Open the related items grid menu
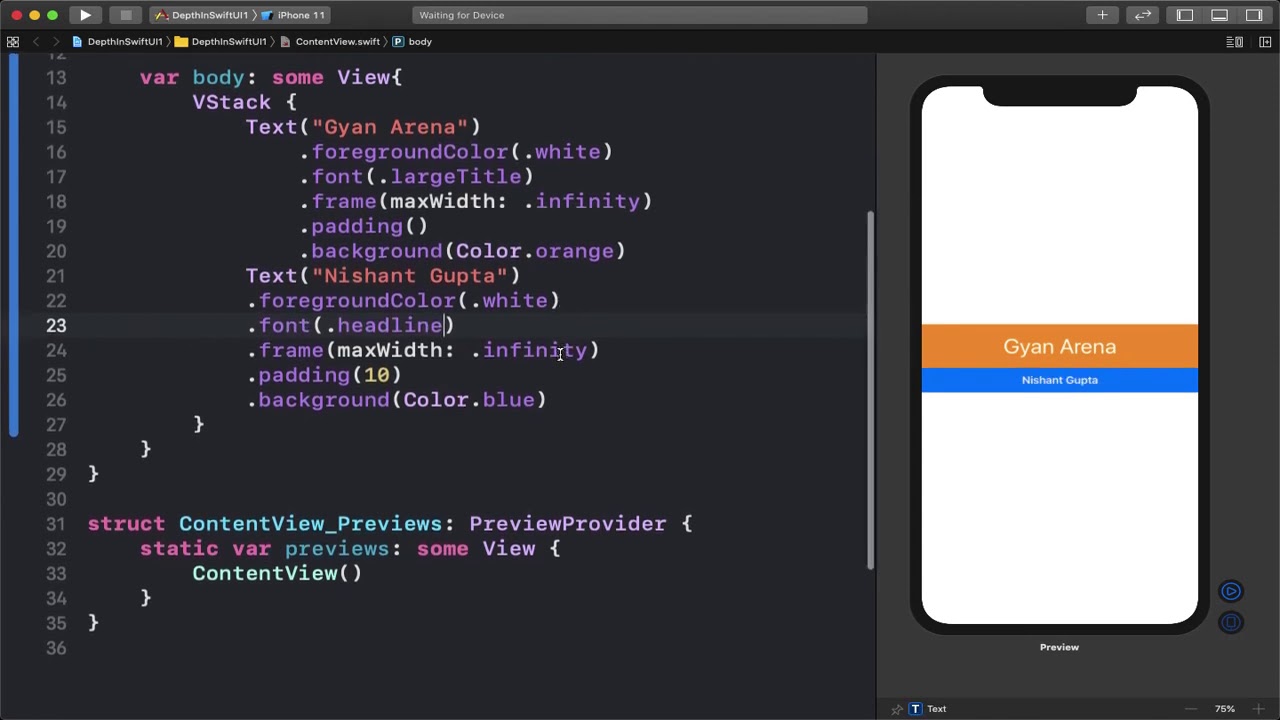This screenshot has width=1280, height=720. tap(12, 42)
